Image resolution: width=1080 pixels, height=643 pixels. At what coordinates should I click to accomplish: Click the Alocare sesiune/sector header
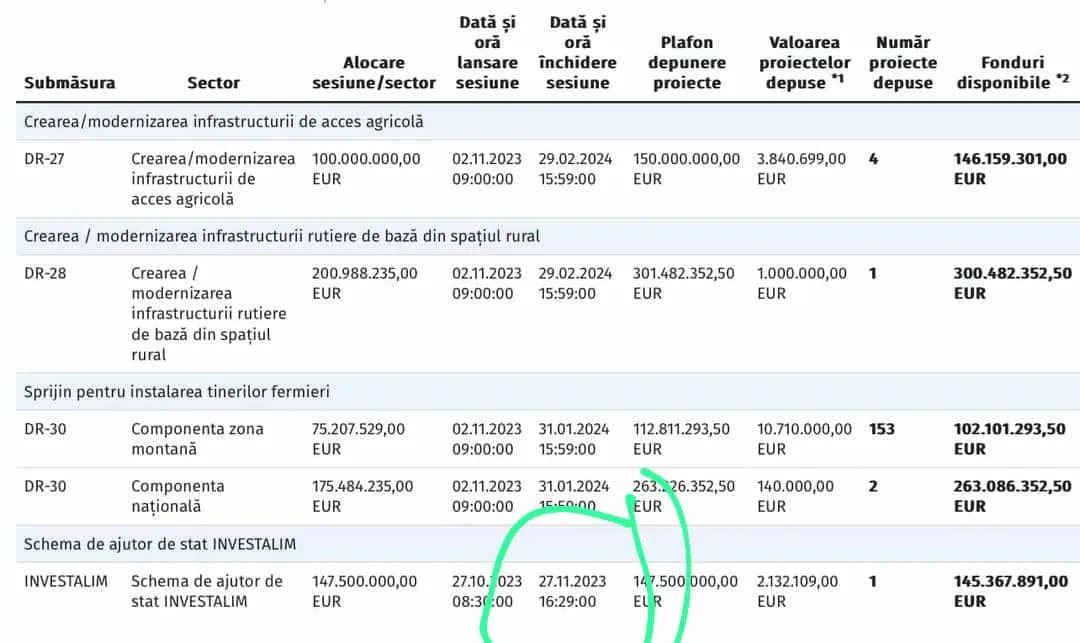coord(374,73)
